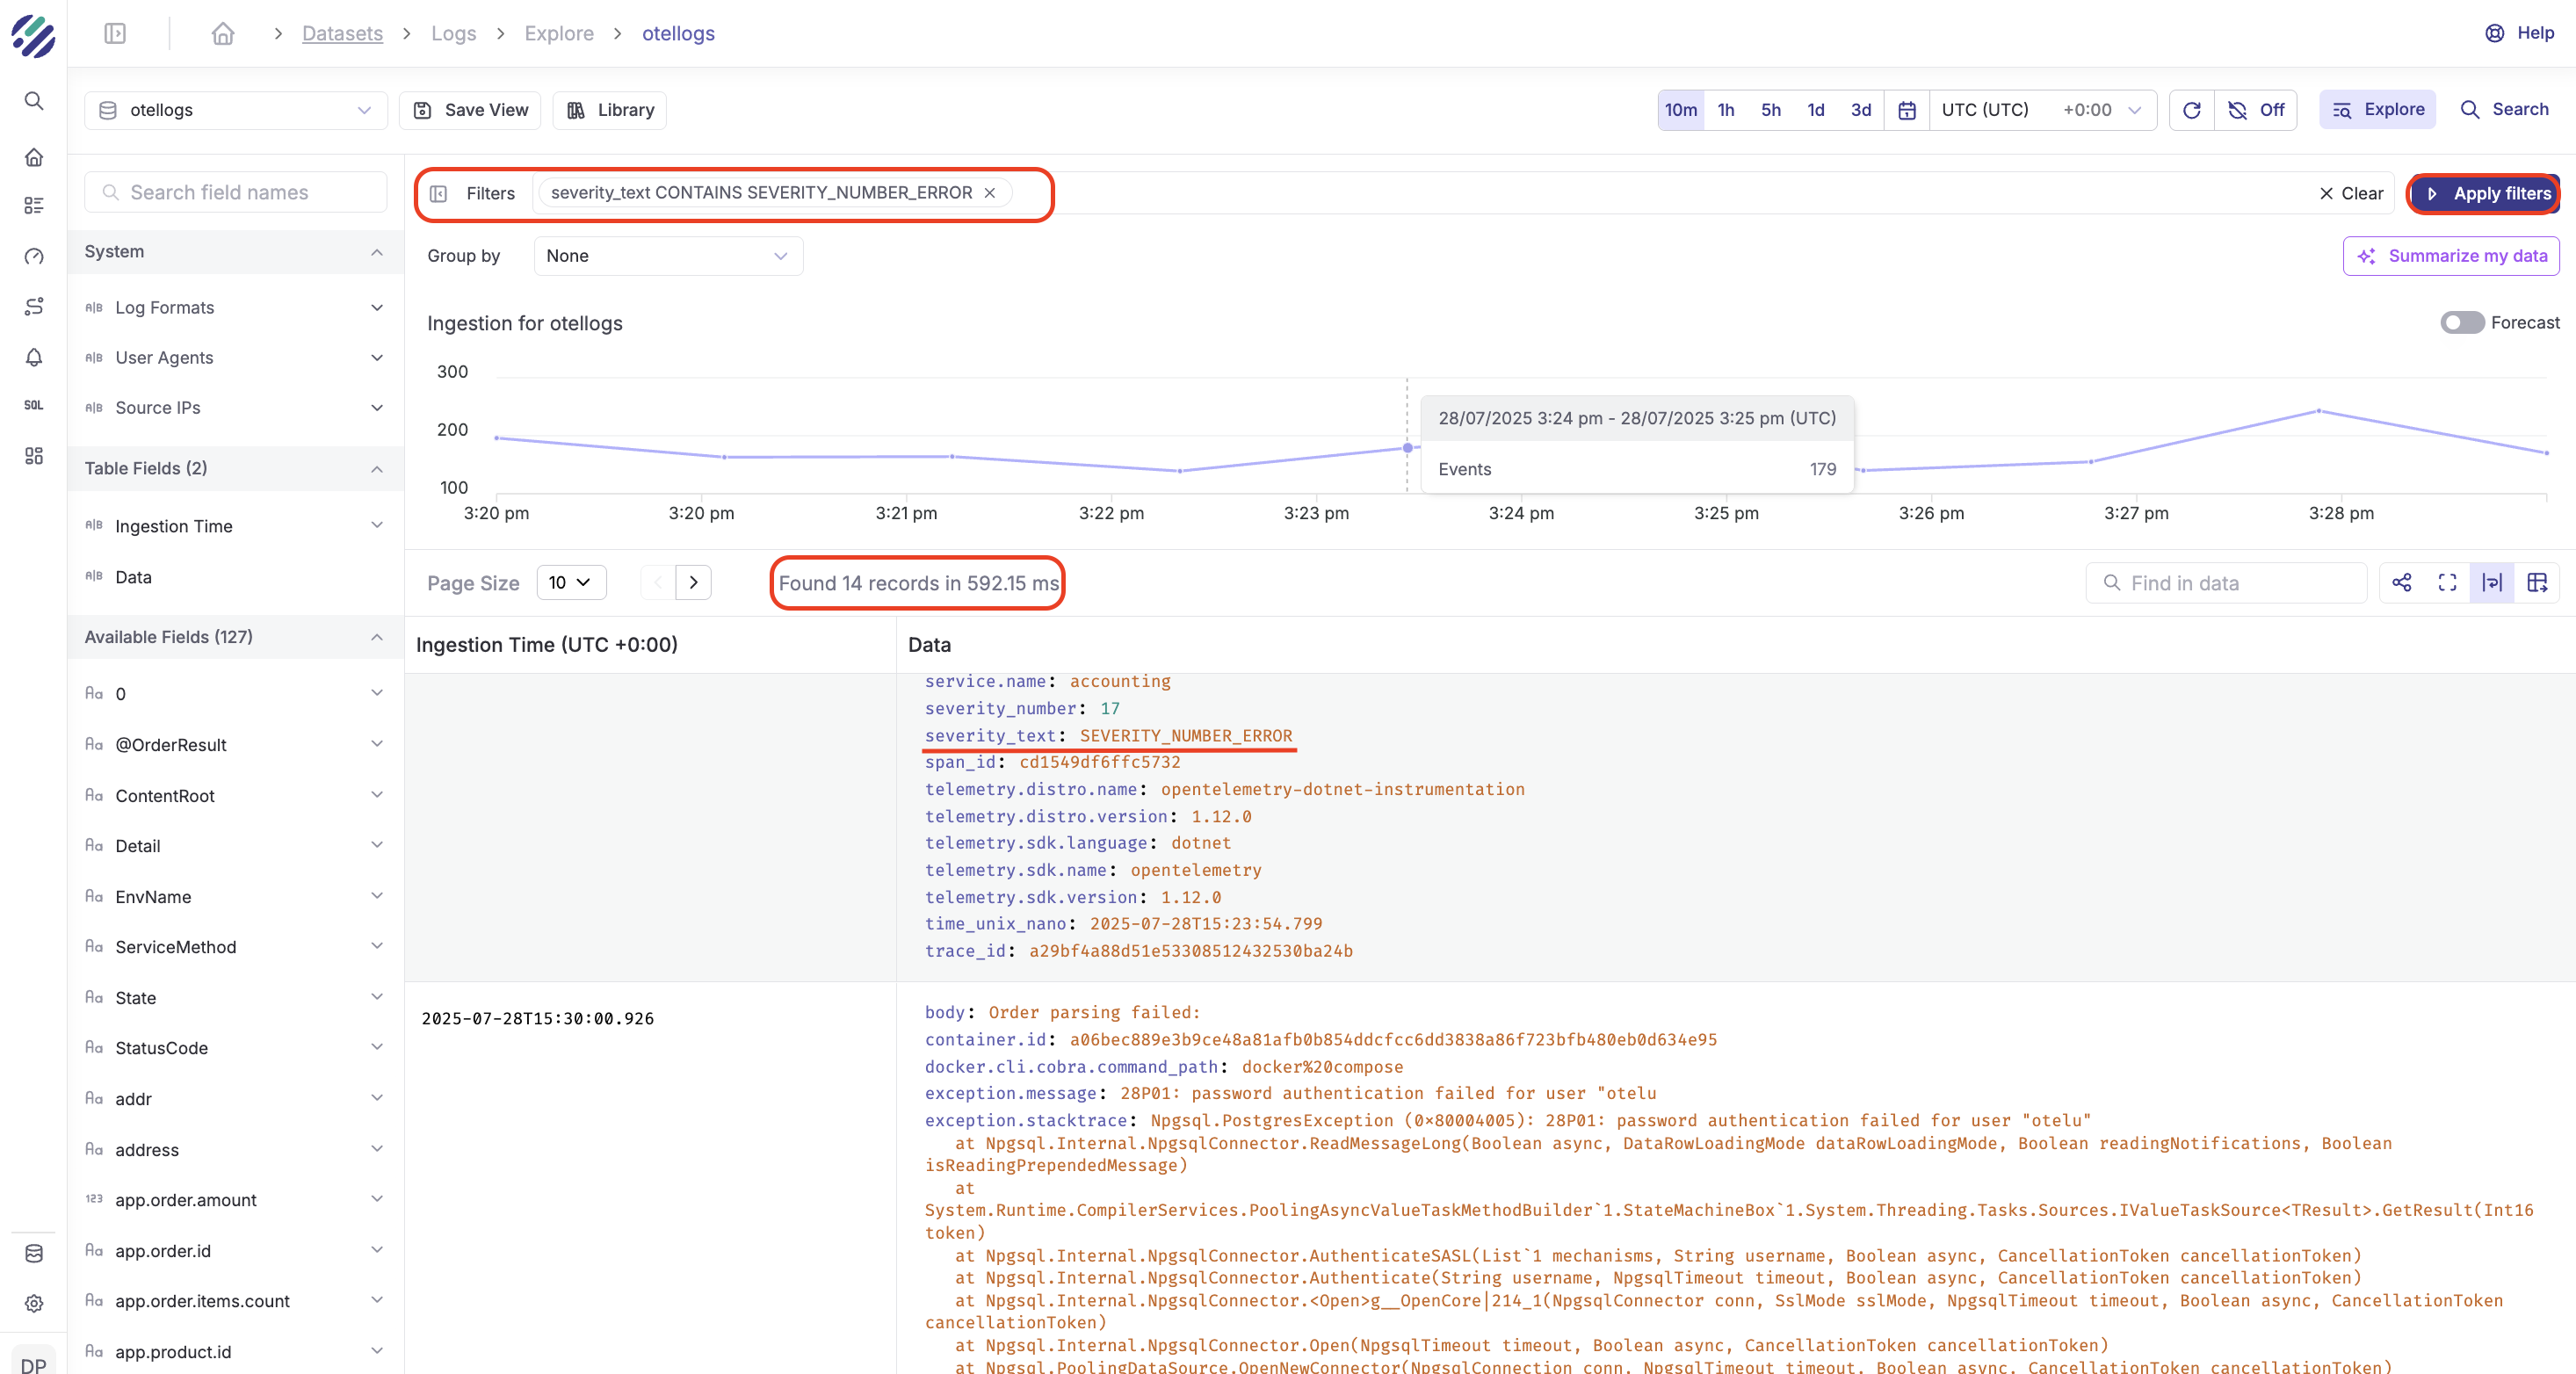Viewport: 2576px width, 1374px height.
Task: Open the calendar date picker icon
Action: click(x=1907, y=110)
